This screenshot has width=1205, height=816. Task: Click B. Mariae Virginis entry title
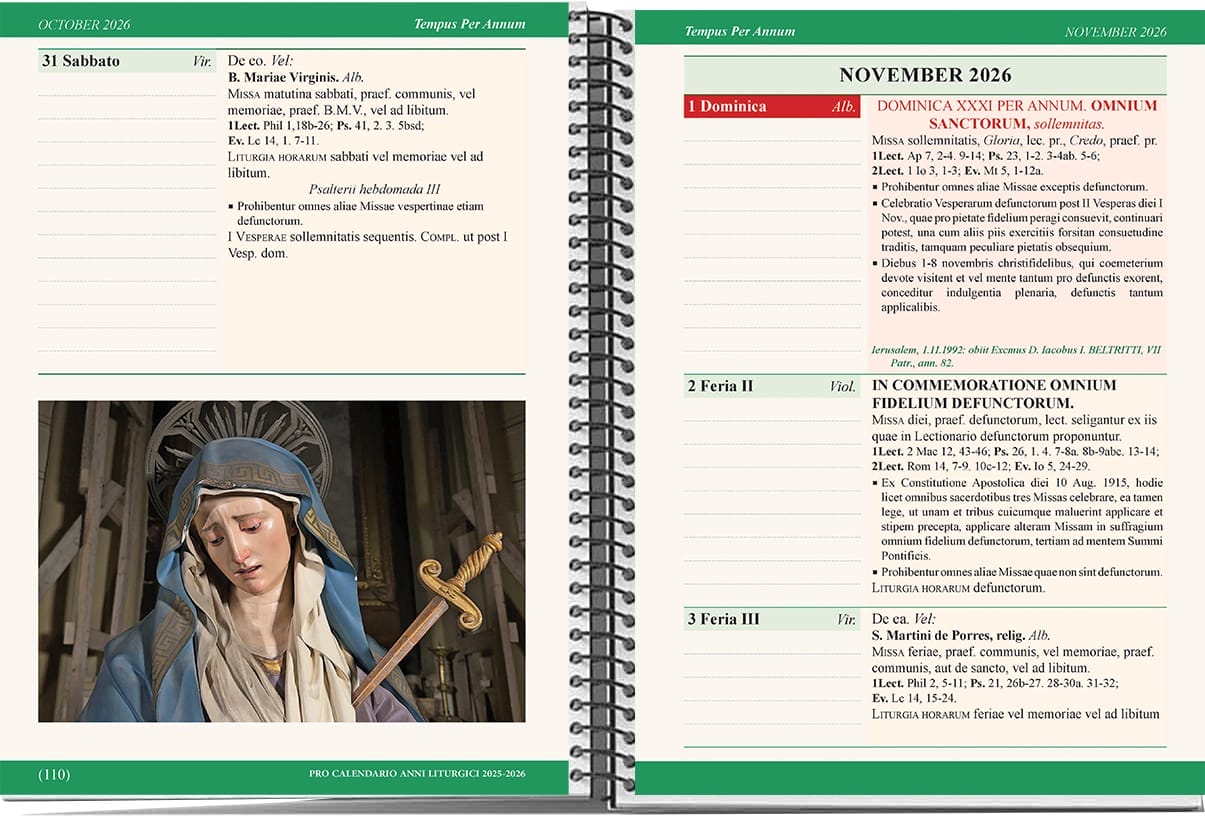coord(284,77)
